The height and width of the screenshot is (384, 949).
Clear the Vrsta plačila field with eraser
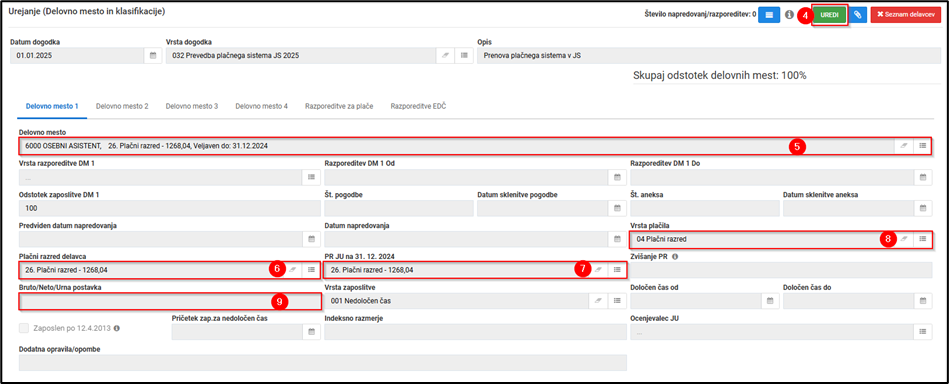[x=904, y=239]
